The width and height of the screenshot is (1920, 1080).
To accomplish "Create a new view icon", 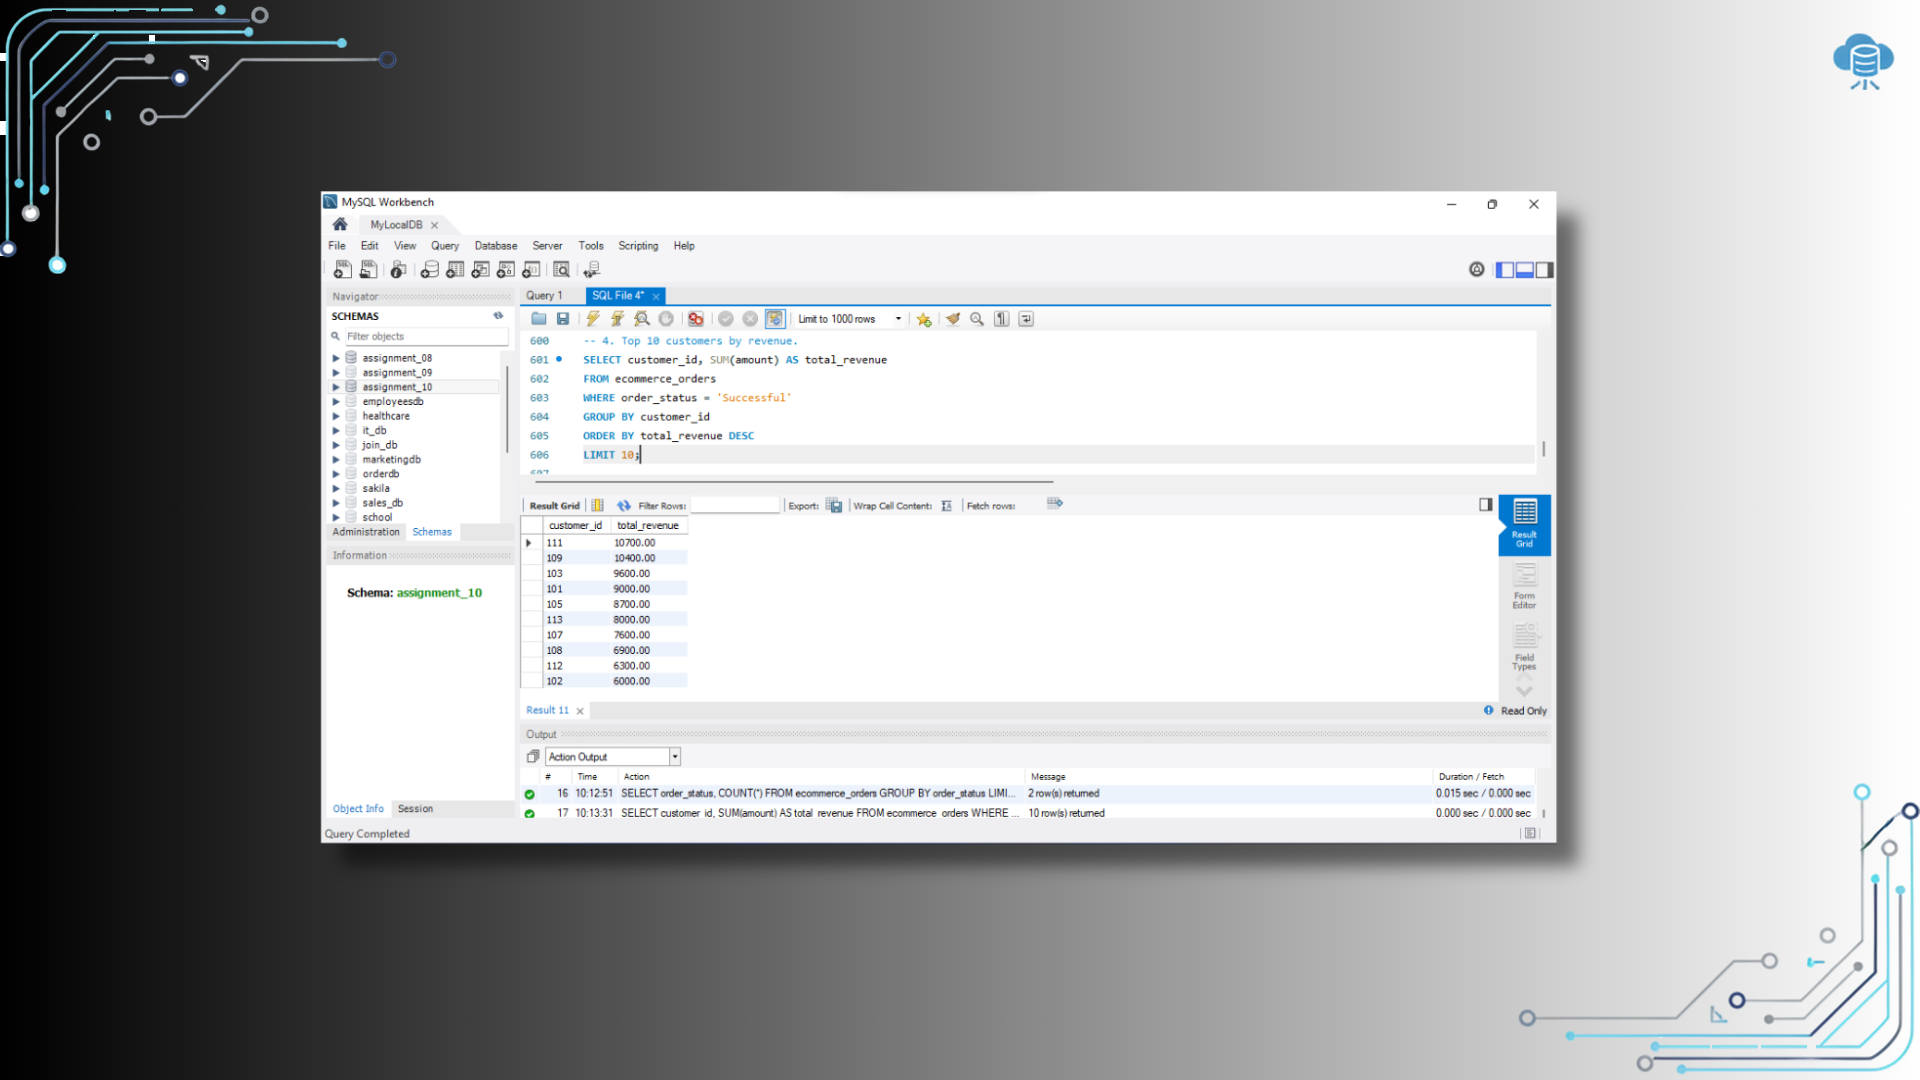I will pos(481,269).
